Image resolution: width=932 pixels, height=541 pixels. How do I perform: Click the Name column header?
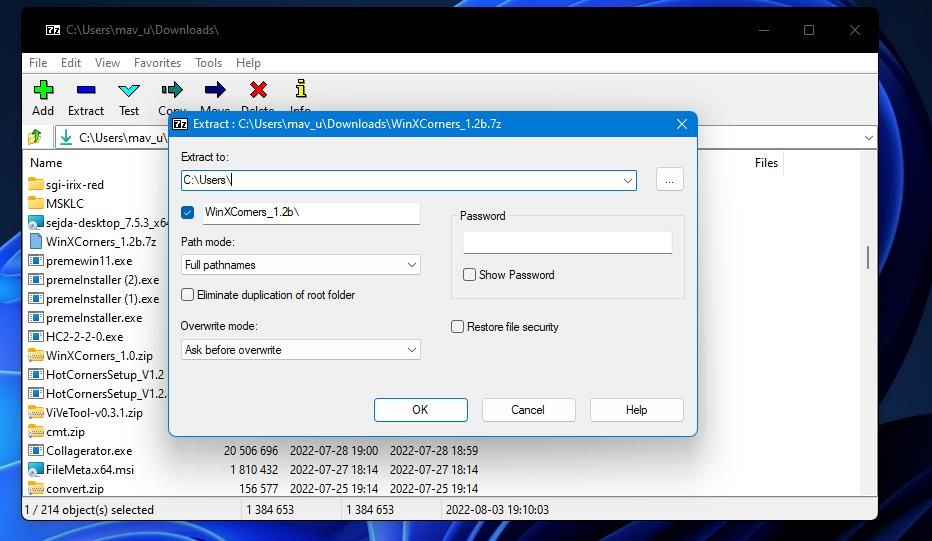pyautogui.click(x=46, y=162)
